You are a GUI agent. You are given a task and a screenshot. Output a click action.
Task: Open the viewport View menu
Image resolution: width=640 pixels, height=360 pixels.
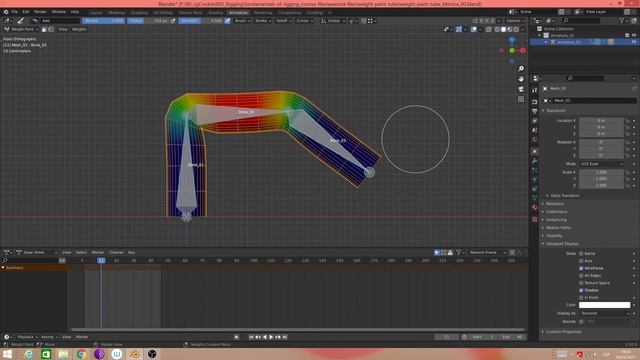pyautogui.click(x=63, y=29)
